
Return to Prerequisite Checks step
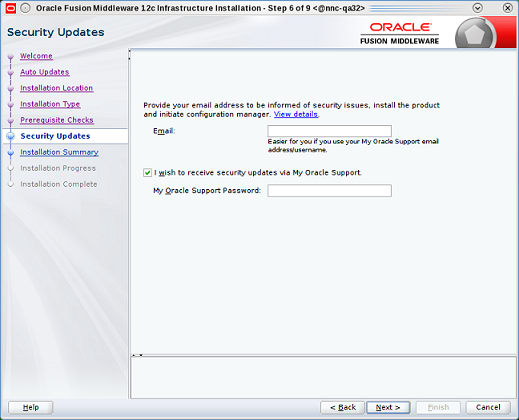[x=57, y=120]
